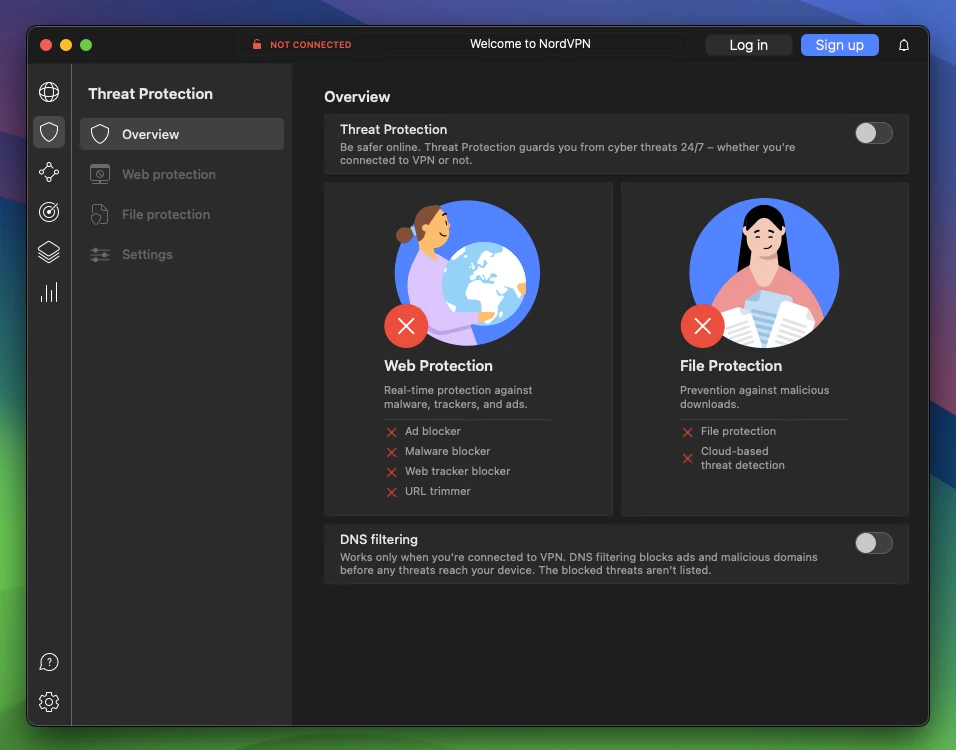Open the help question mark icon
Viewport: 956px width, 750px height.
49,662
